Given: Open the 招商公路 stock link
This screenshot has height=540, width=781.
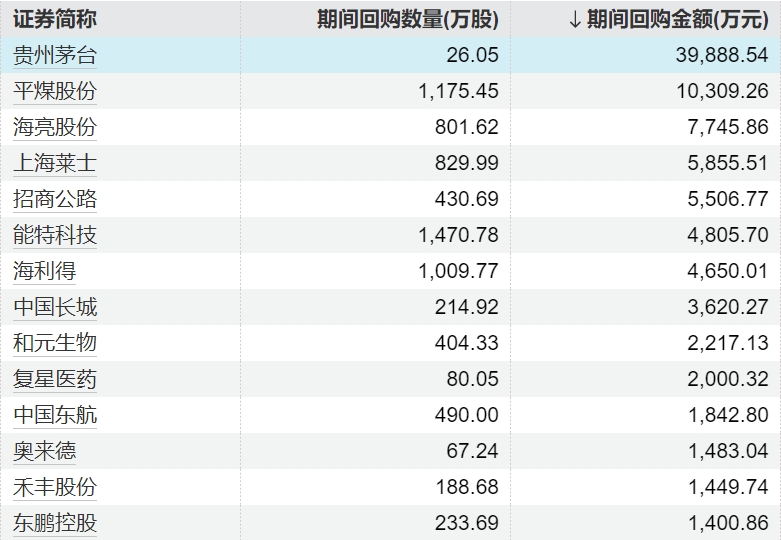Looking at the screenshot, I should click(55, 199).
